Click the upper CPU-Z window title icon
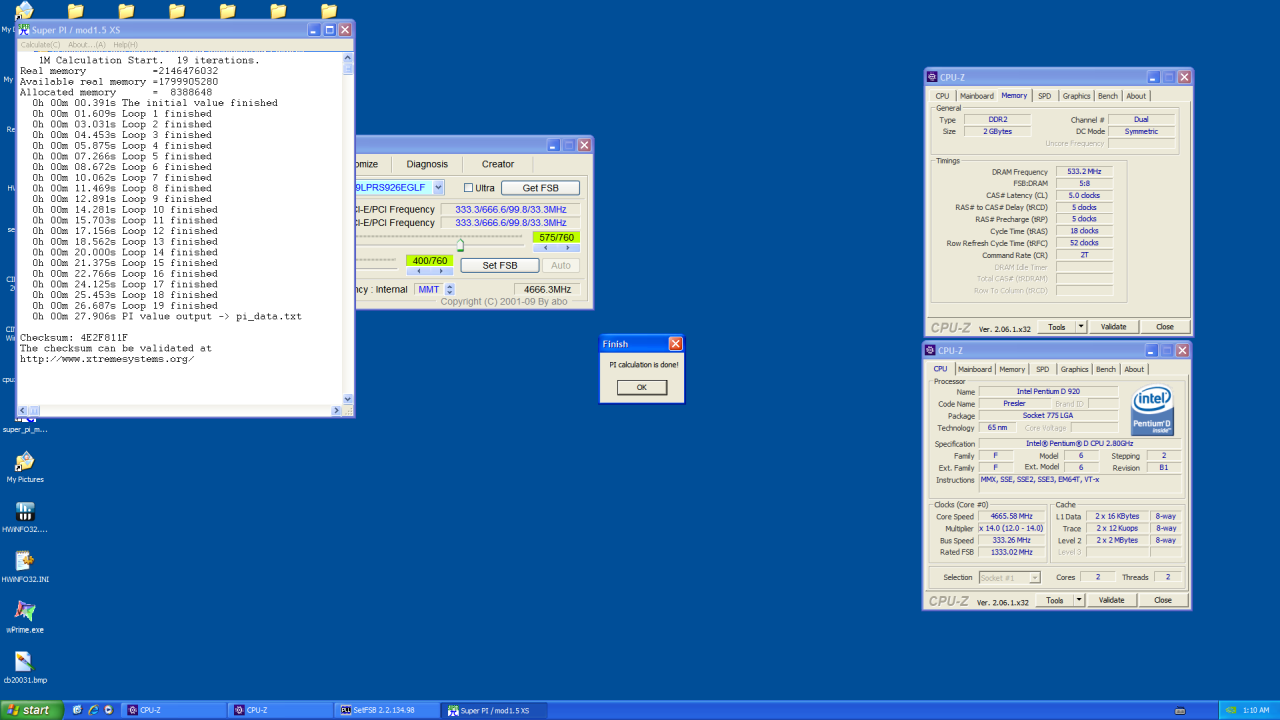 click(931, 77)
